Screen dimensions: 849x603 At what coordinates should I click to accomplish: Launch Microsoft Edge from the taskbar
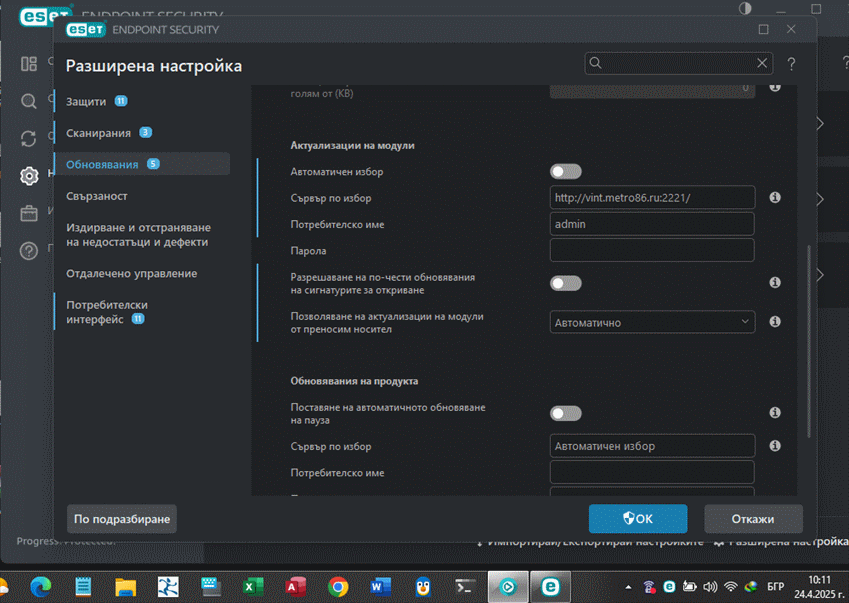tap(41, 587)
